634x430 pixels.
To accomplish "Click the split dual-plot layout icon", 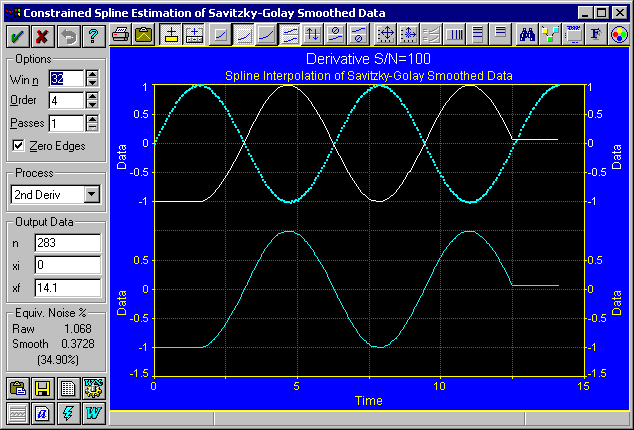I will (194, 35).
